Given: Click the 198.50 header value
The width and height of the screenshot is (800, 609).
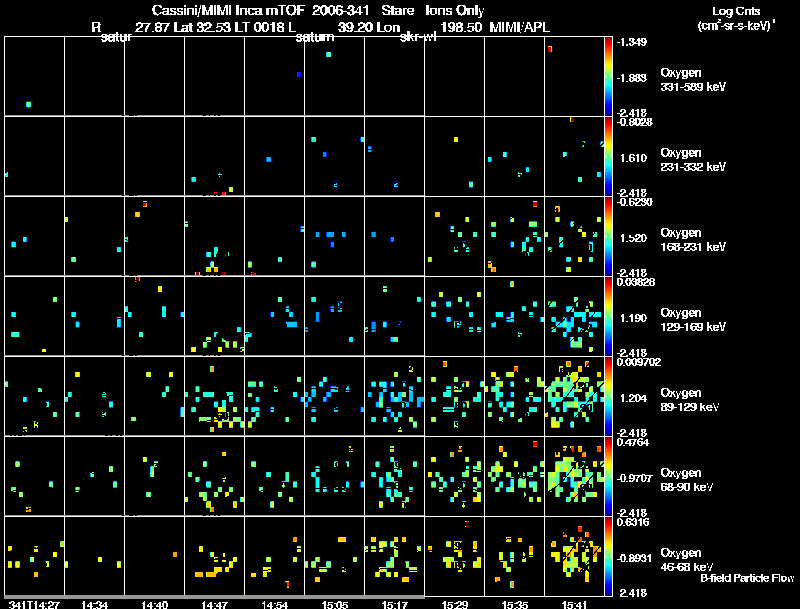Looking at the screenshot, I should tap(461, 27).
